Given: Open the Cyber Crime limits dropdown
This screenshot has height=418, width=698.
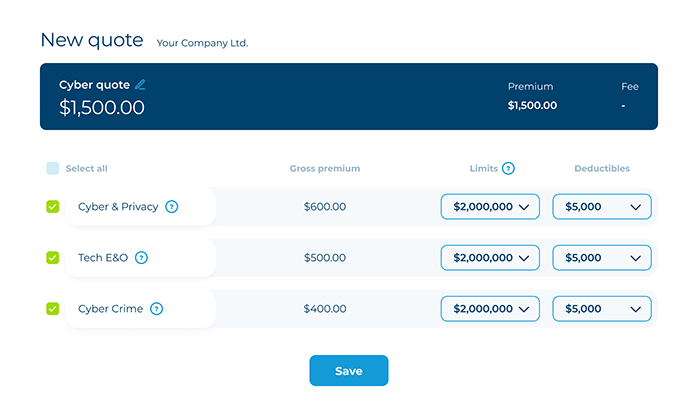Looking at the screenshot, I should click(490, 308).
